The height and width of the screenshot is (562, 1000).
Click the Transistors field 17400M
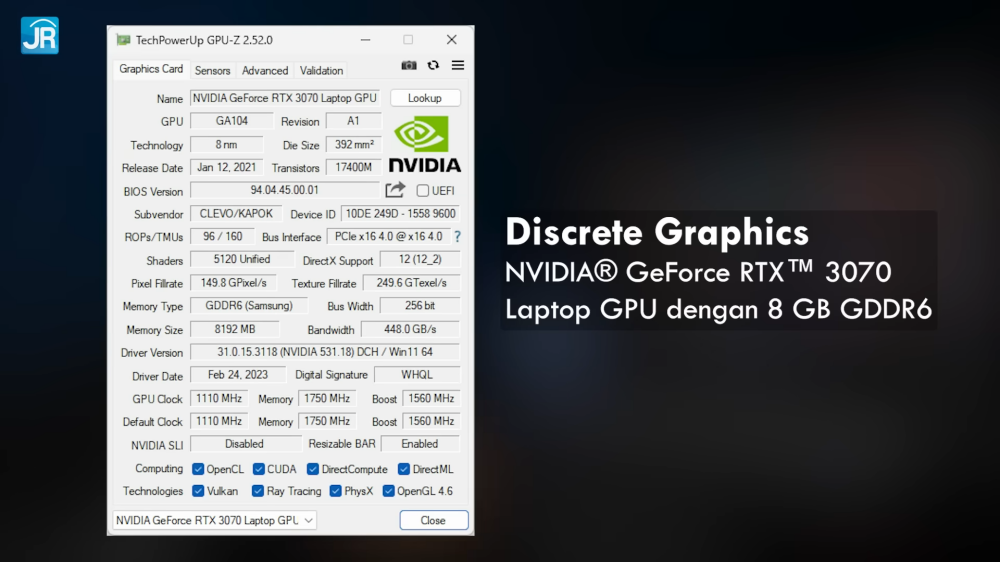[354, 168]
